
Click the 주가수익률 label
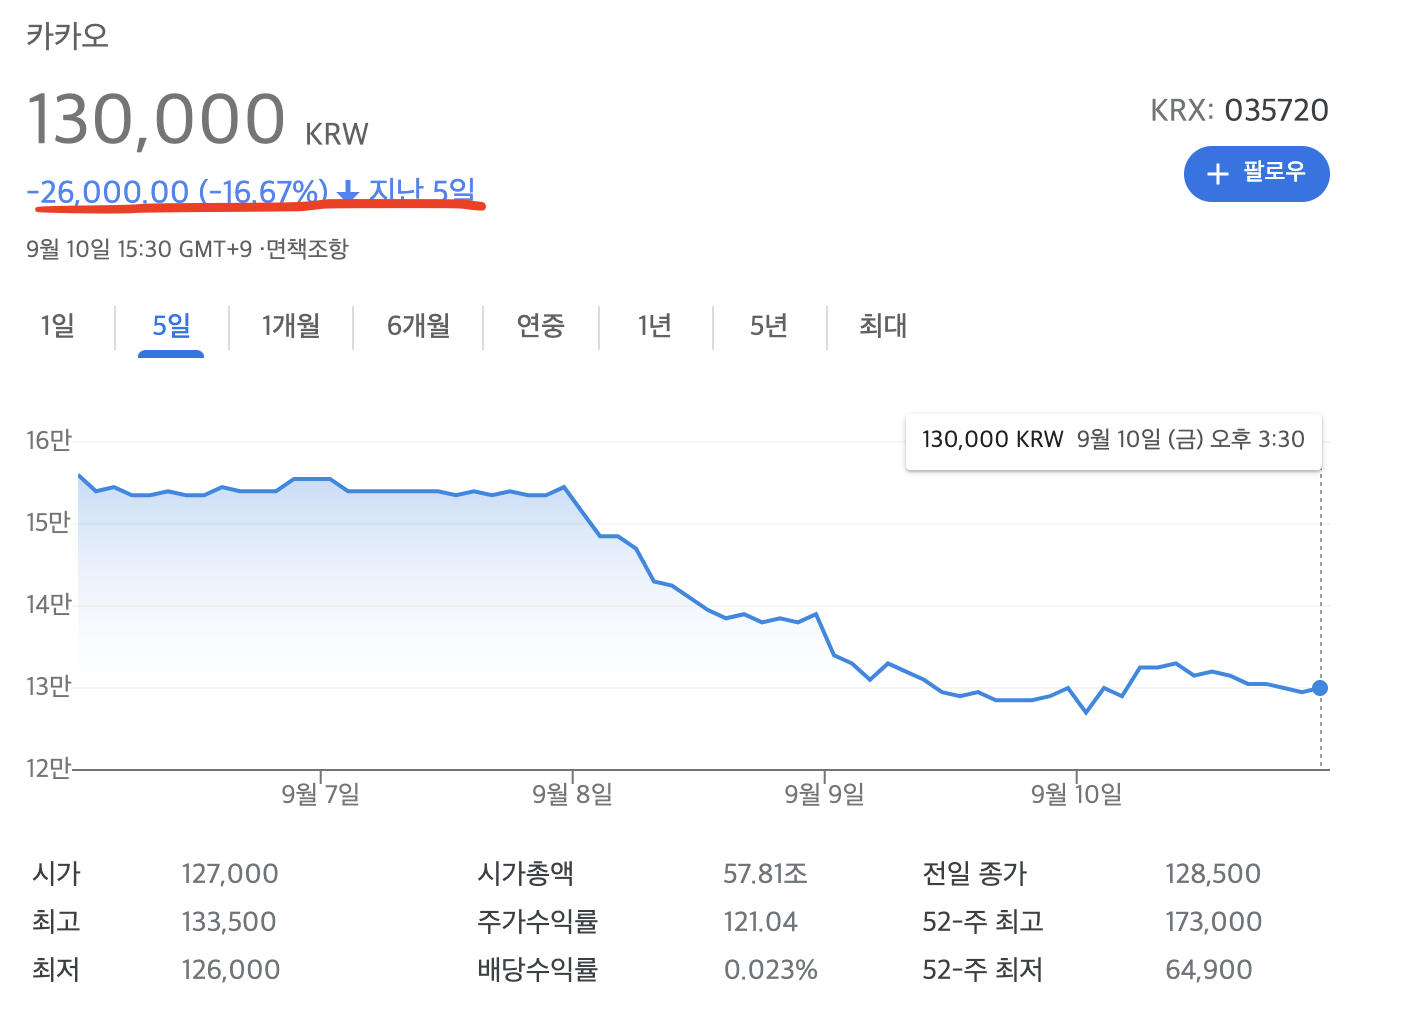tap(538, 922)
